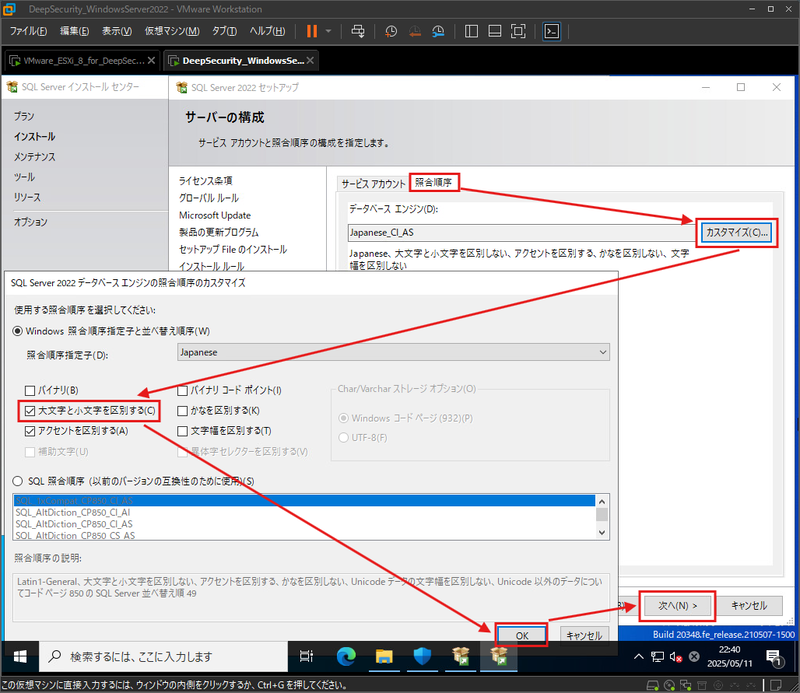Show hidden system tray icons chevron

coord(639,657)
